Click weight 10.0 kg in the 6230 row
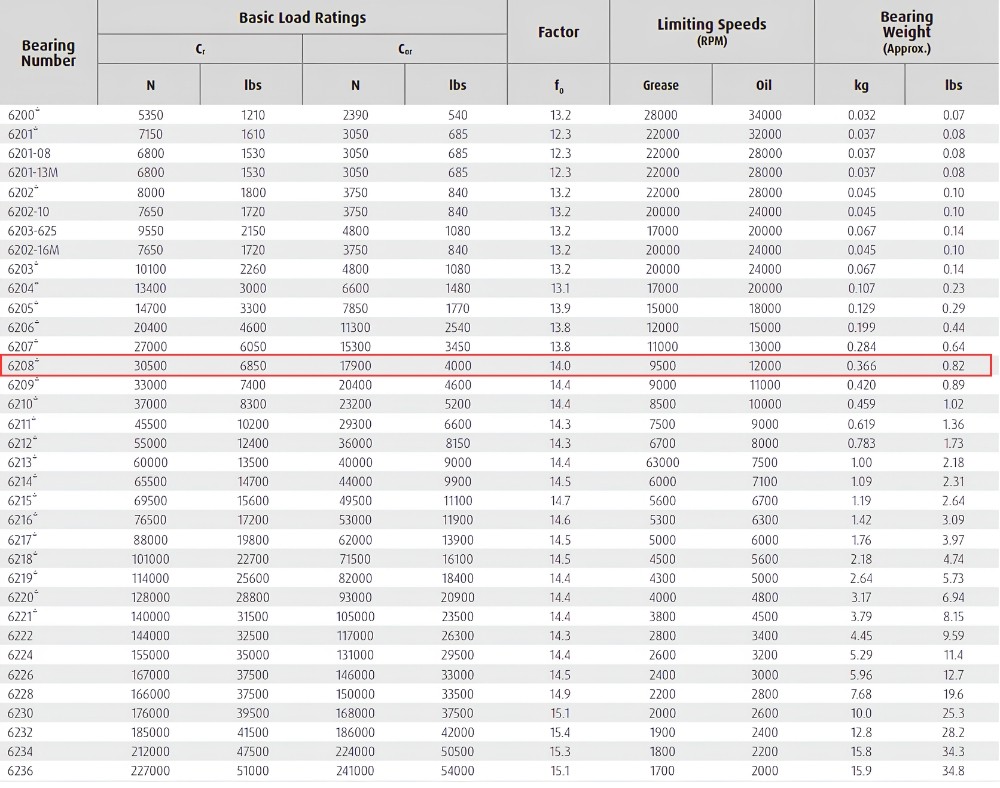 point(861,713)
